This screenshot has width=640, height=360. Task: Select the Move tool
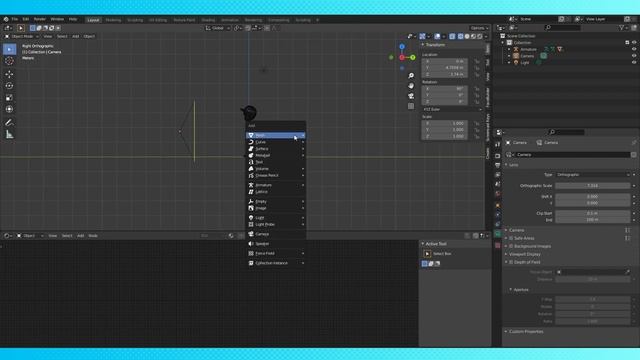tap(9, 74)
